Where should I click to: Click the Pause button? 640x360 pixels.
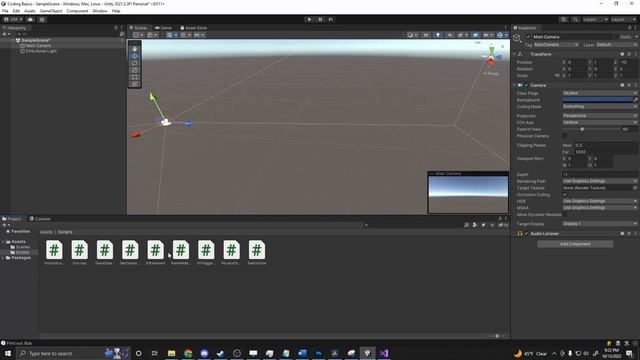[x=320, y=19]
